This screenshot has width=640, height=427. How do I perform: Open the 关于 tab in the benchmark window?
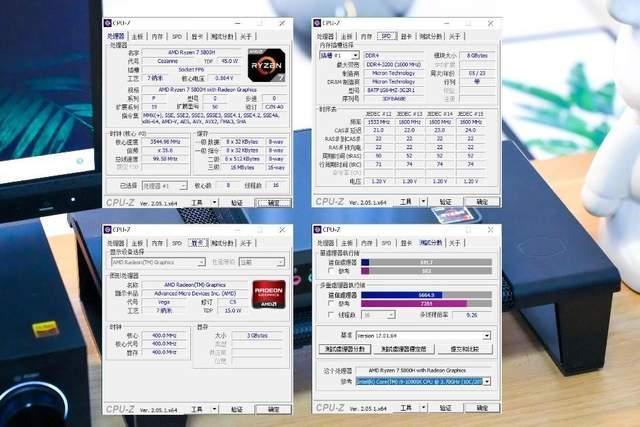(455, 243)
